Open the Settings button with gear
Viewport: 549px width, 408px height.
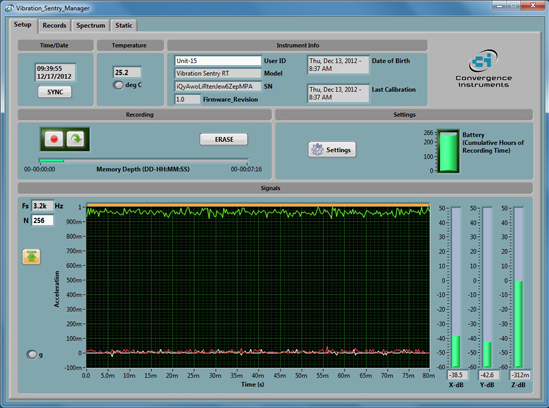(x=332, y=150)
